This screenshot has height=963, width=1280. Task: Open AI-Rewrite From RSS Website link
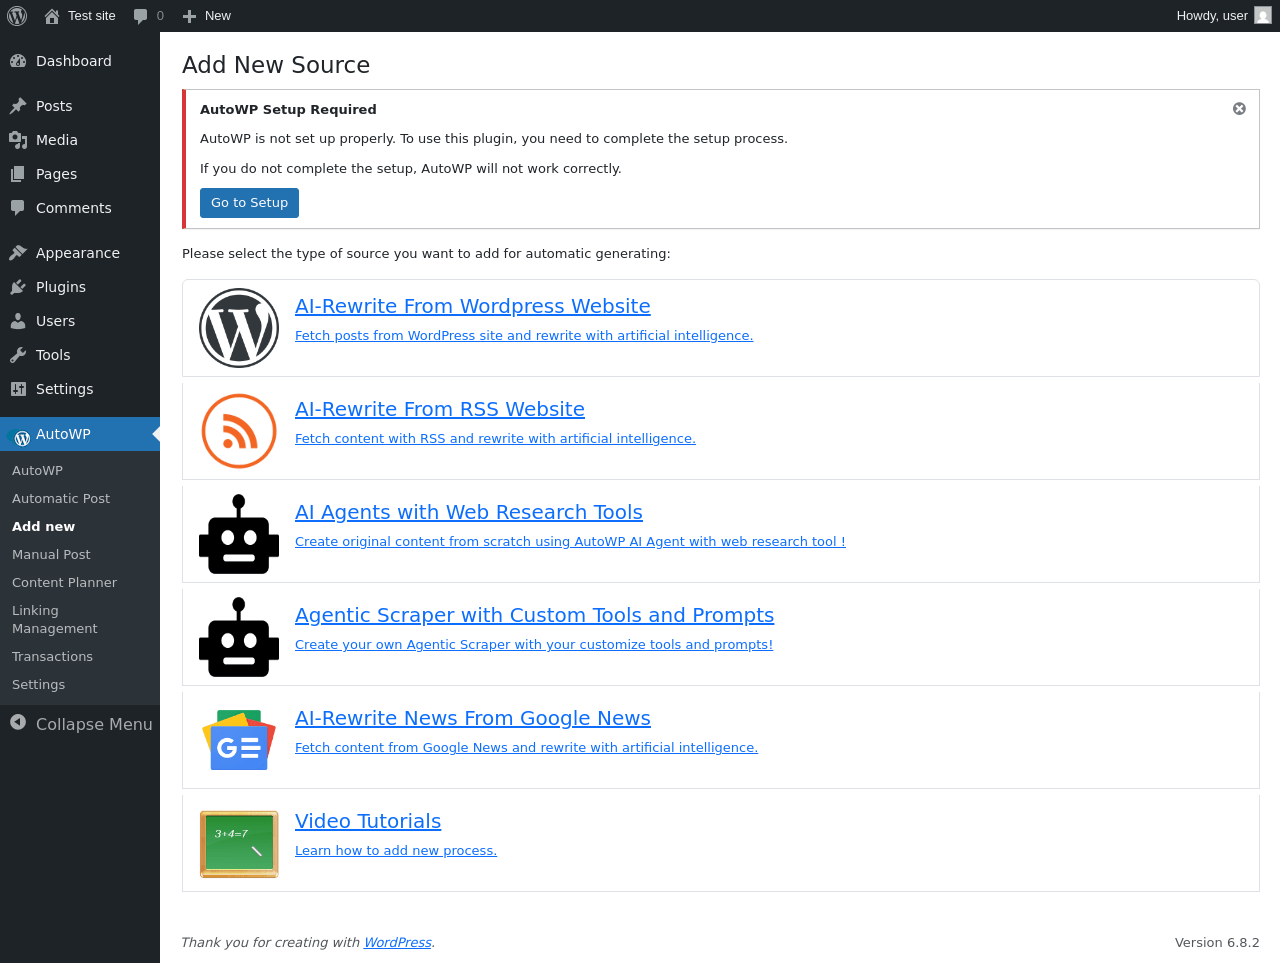pos(440,409)
